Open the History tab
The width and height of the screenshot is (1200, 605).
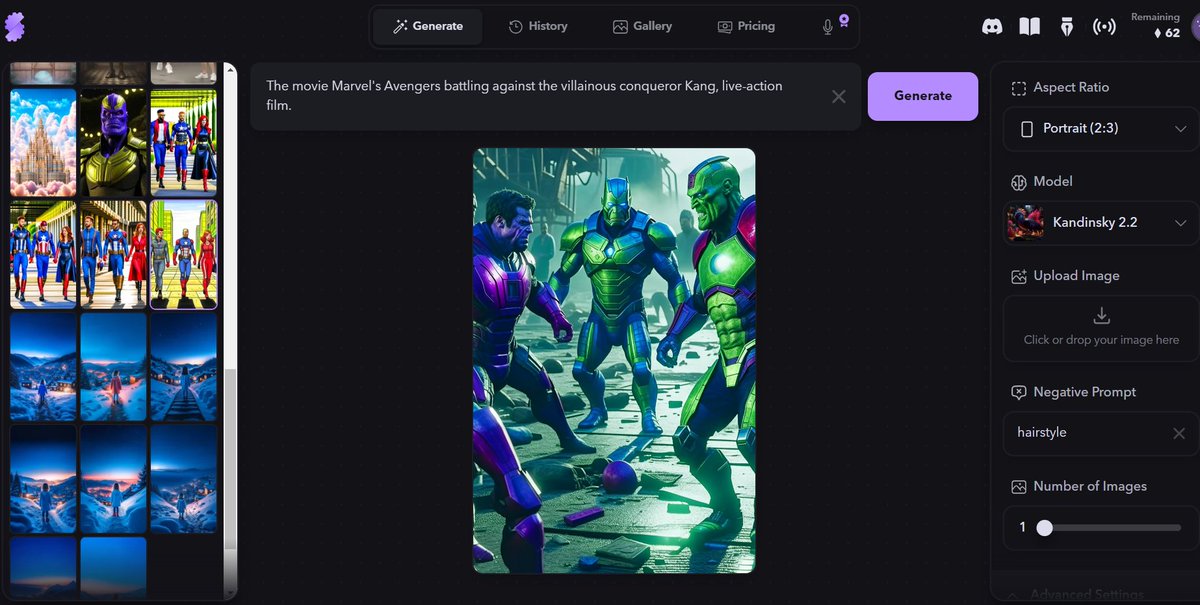(537, 26)
